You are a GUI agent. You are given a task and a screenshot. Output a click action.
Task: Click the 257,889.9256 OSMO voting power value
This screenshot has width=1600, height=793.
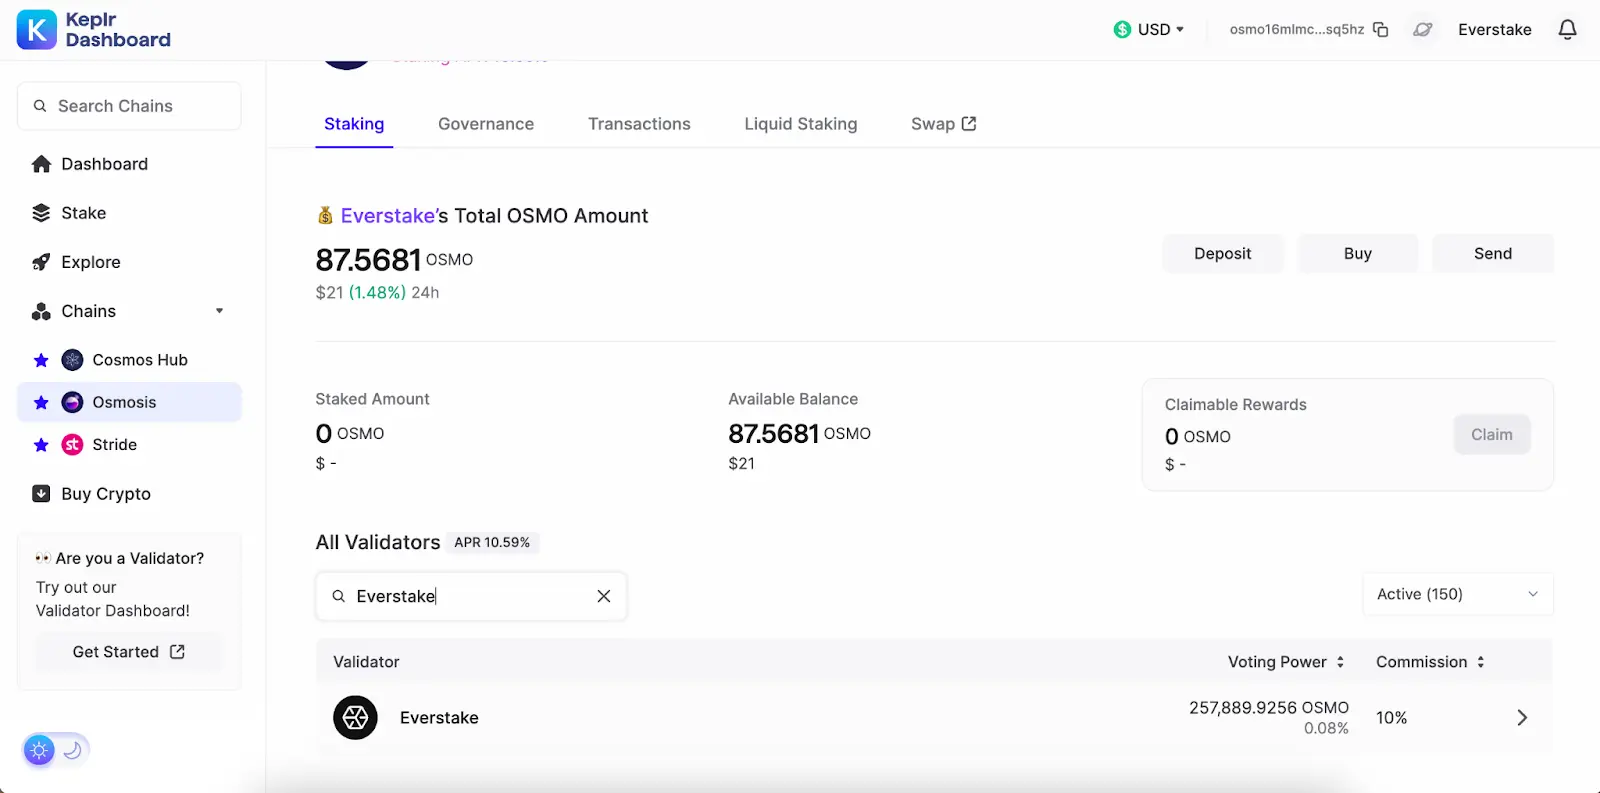coord(1269,708)
